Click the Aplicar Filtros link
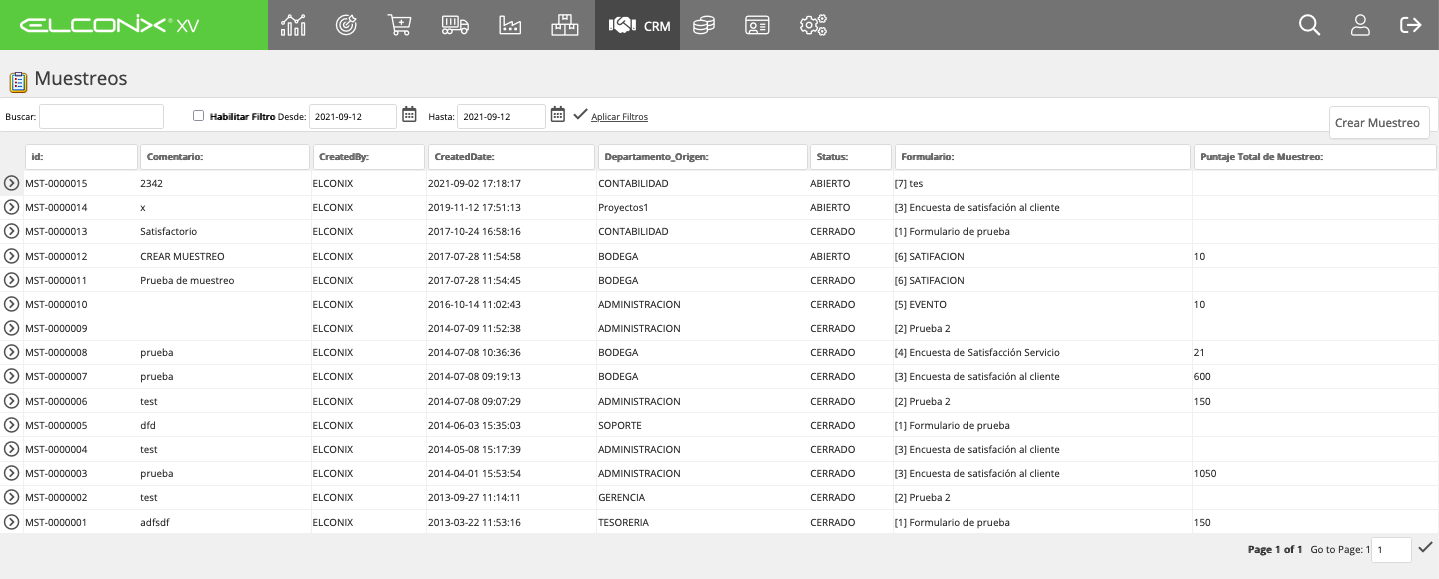Screen dimensions: 1439x579 point(620,117)
